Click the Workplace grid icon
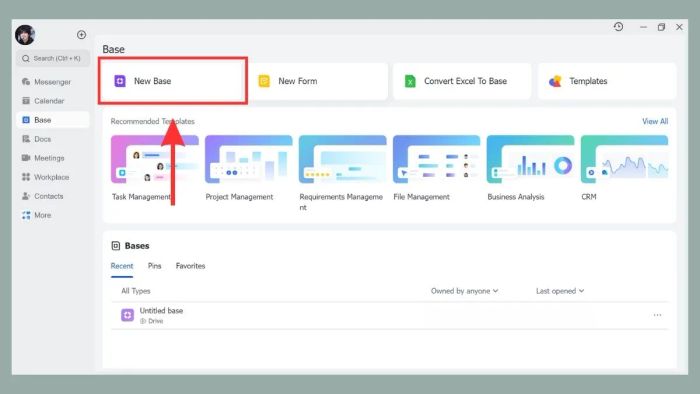This screenshot has height=394, width=700. [26, 177]
